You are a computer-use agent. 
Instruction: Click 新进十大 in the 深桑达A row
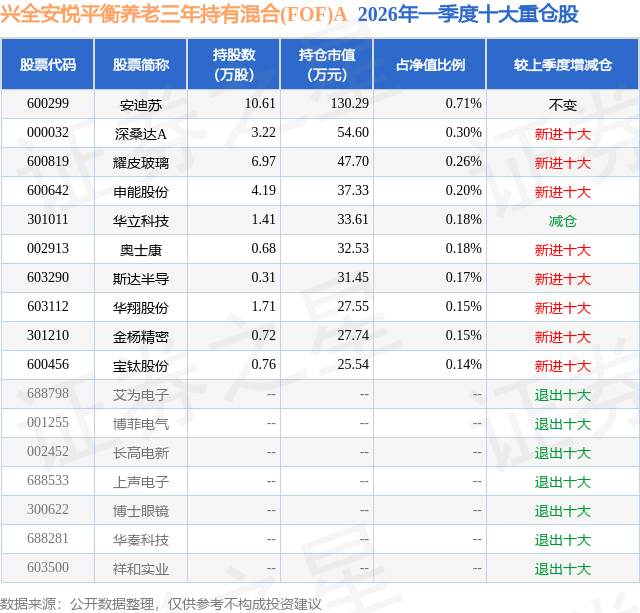(563, 134)
